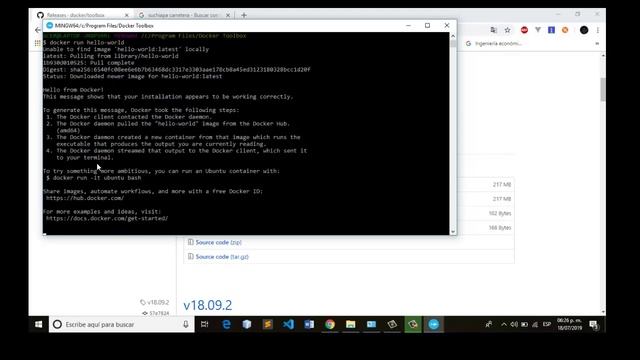Open the volume control in system tray
This screenshot has height=360, width=640.
(514, 324)
